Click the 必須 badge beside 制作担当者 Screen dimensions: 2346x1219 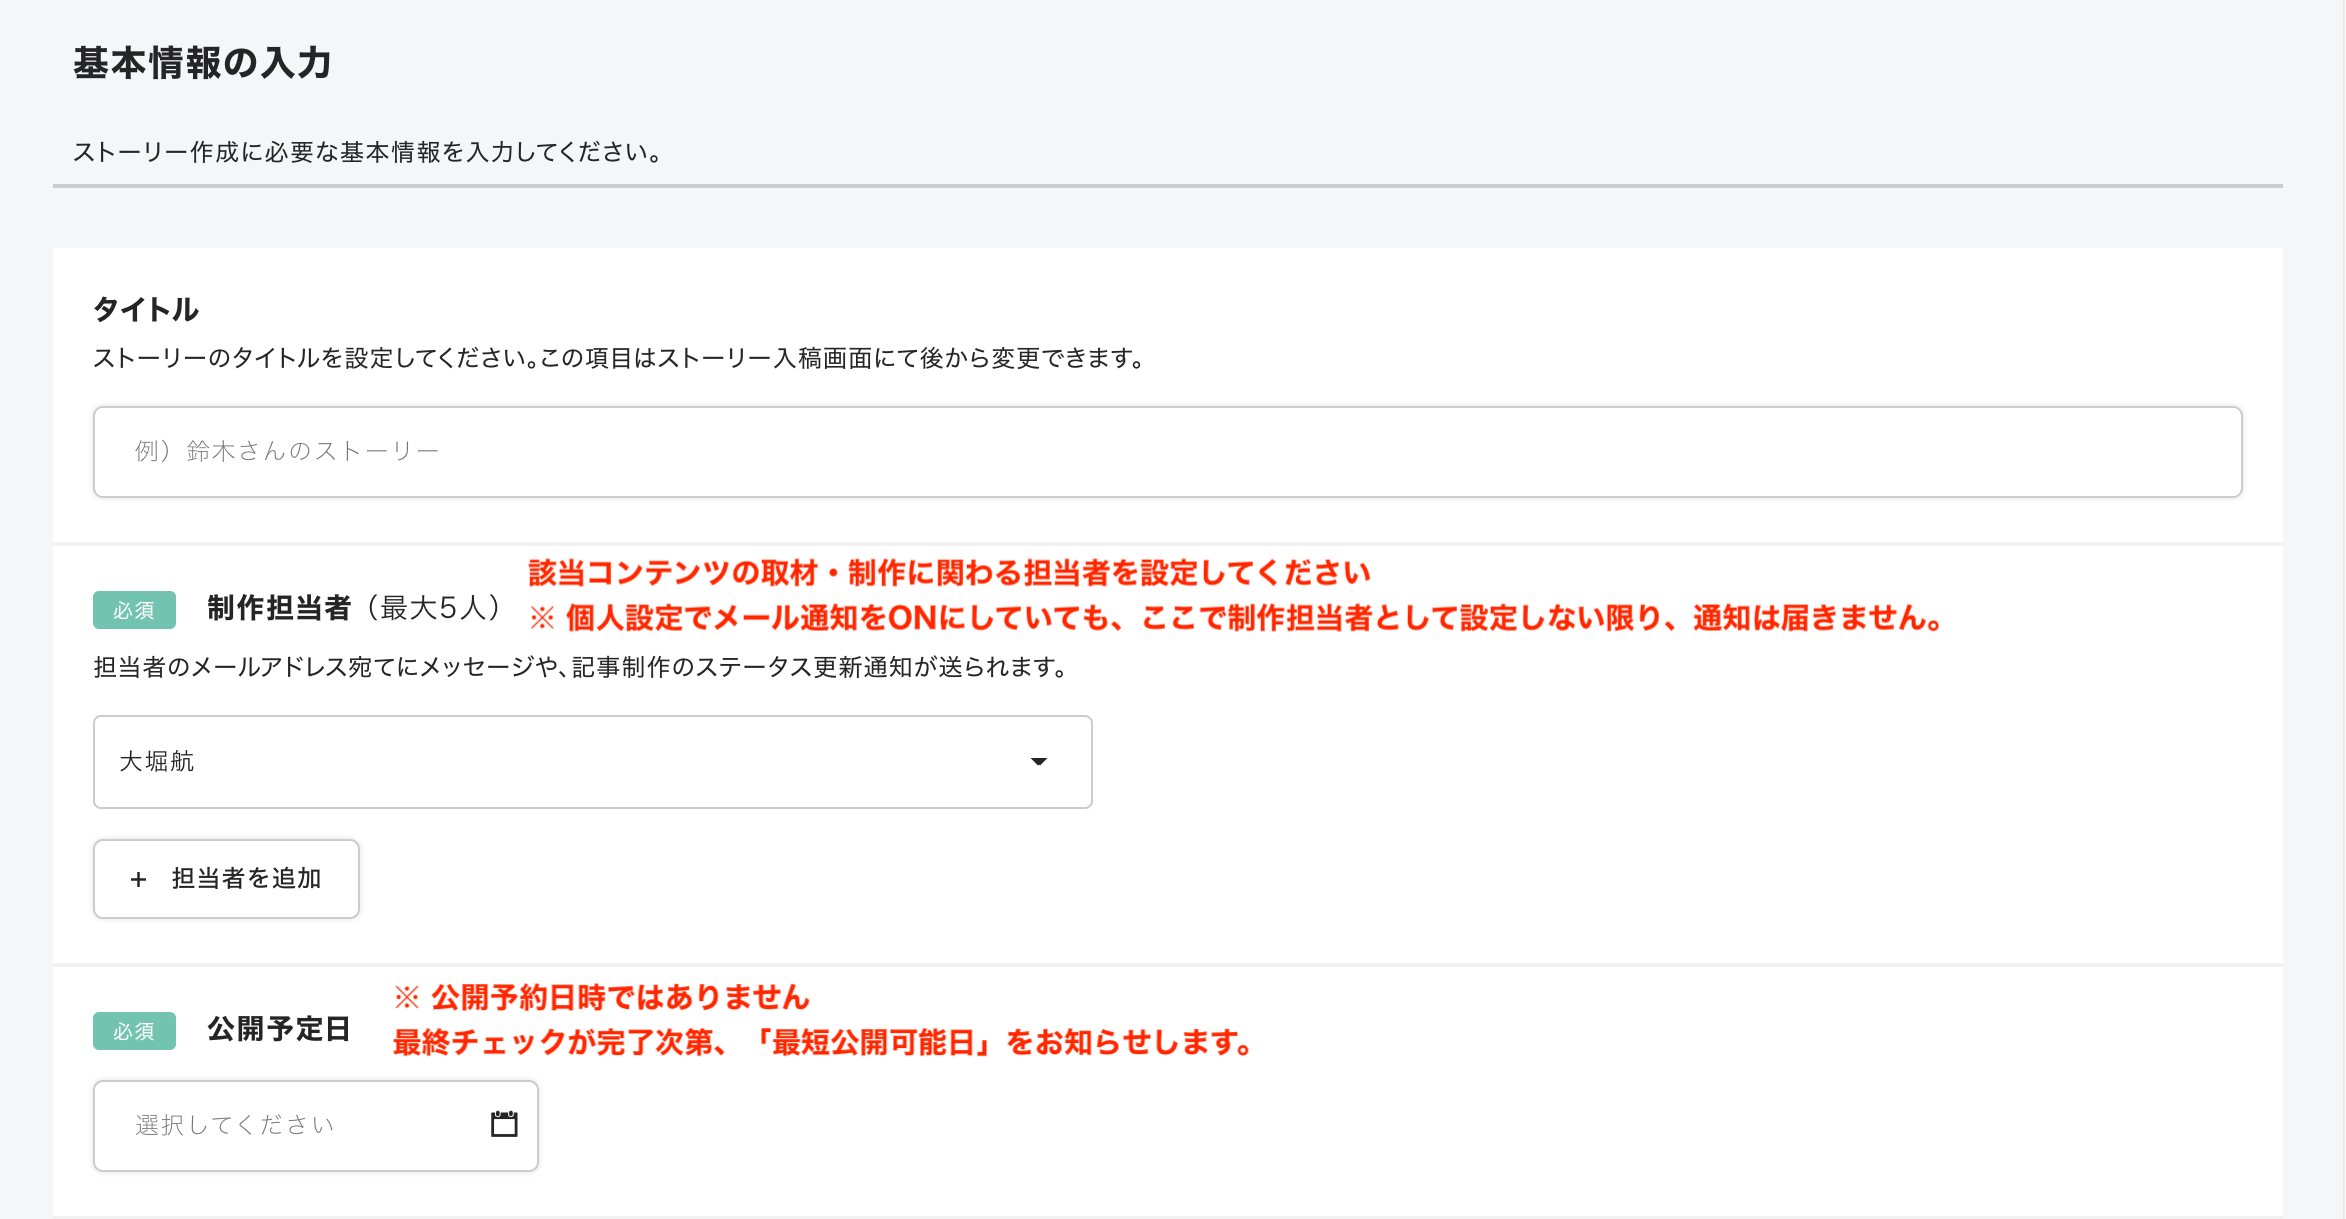134,610
